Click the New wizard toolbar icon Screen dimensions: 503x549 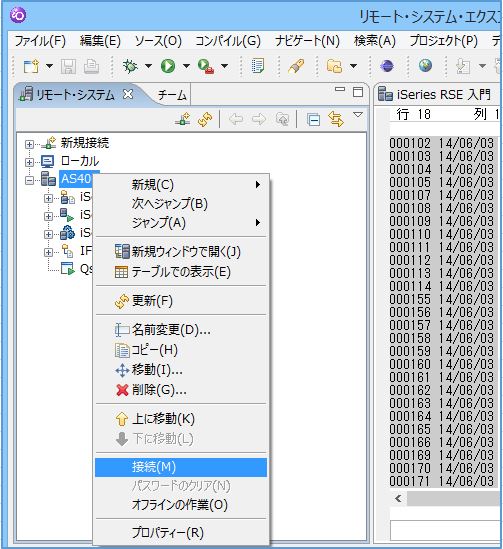pos(31,66)
